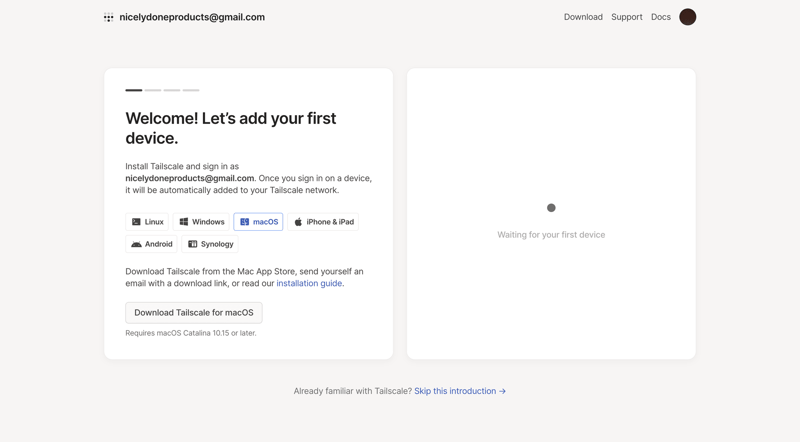Click Skip this introduction link
This screenshot has width=800, height=442.
click(460, 391)
